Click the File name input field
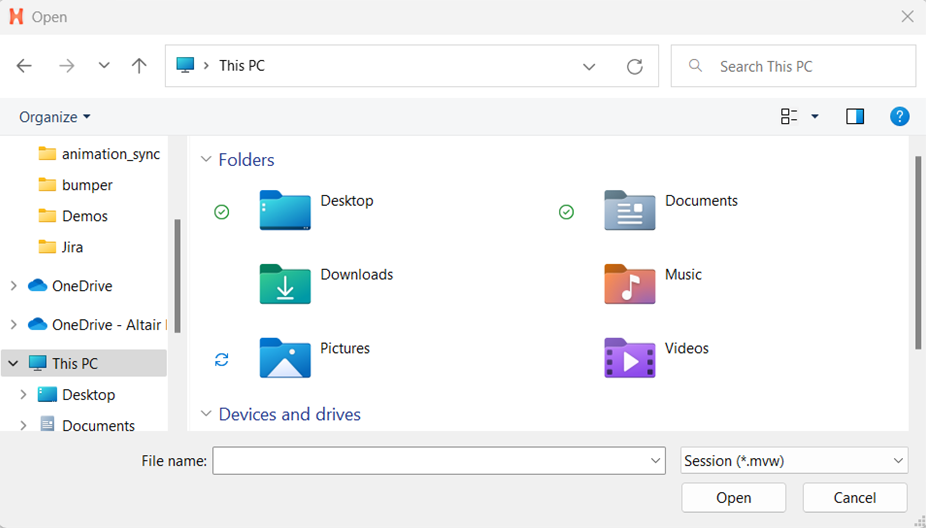The width and height of the screenshot is (926, 528). [x=430, y=461]
